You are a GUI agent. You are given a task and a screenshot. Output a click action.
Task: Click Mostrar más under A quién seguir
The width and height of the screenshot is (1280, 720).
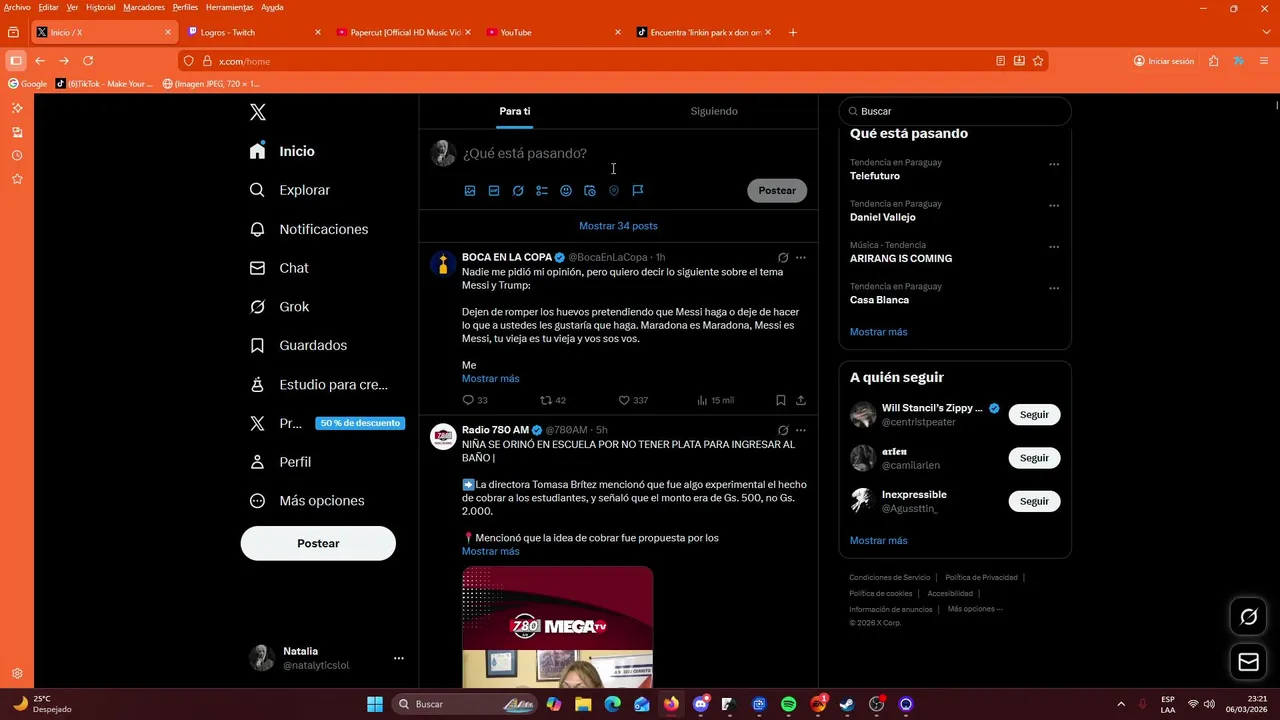click(878, 540)
